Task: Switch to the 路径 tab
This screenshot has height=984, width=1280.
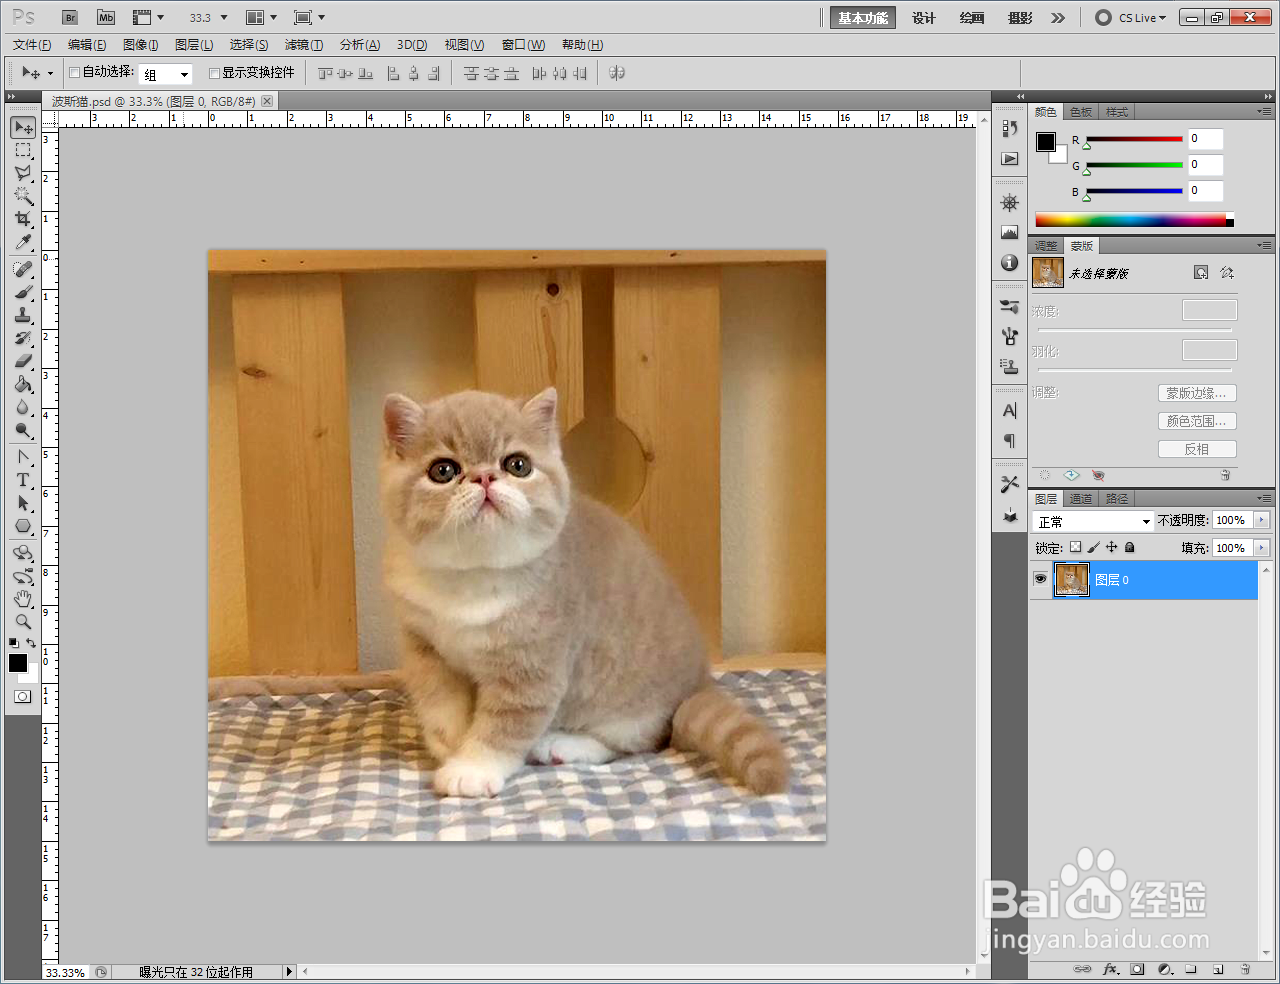Action: [1117, 499]
